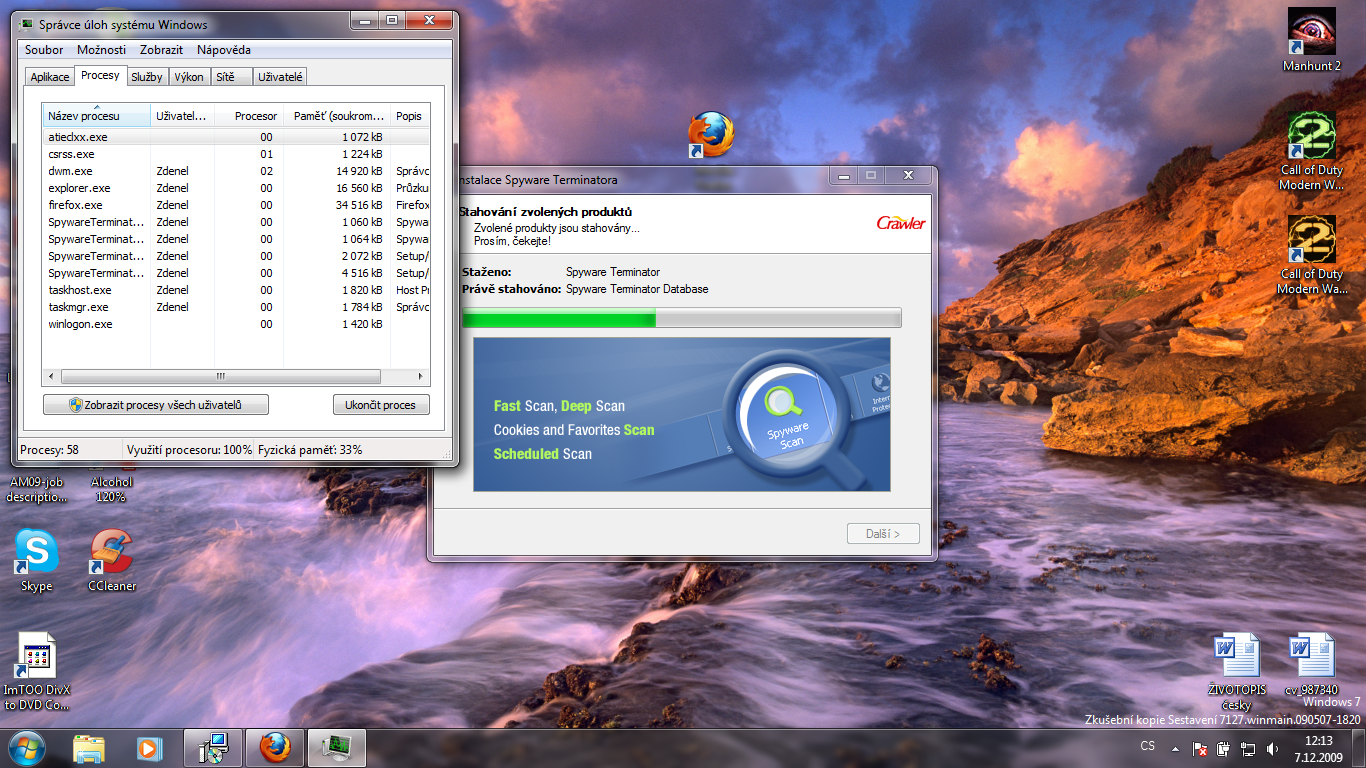
Task: Open the Nápověda menu
Action: [224, 50]
